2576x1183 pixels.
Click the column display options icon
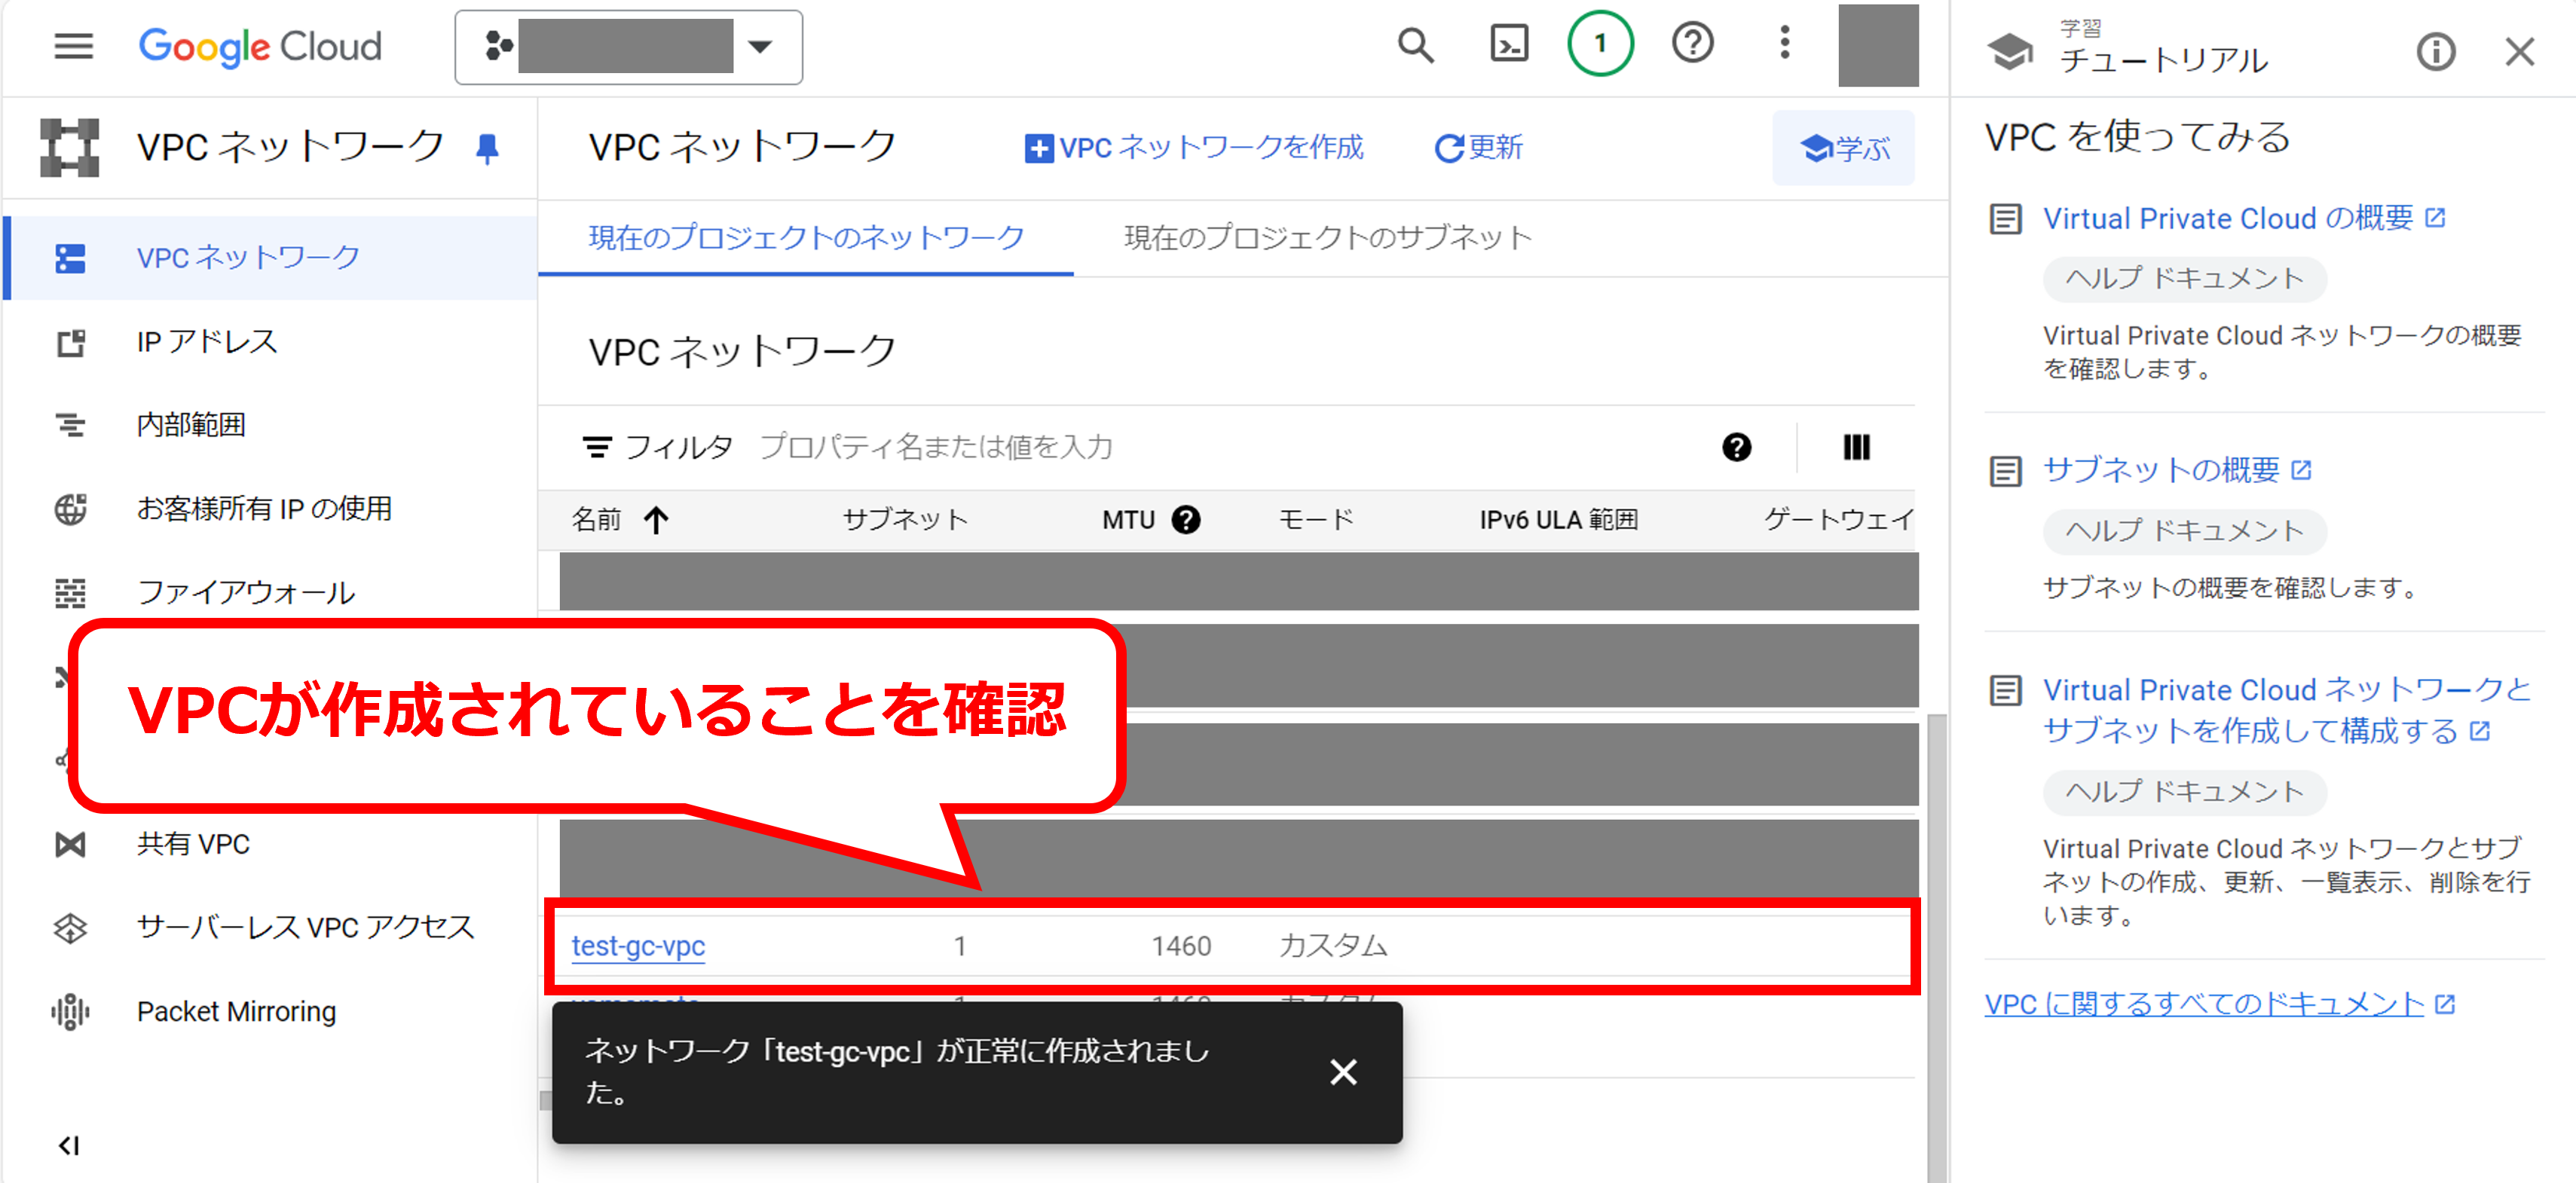(1856, 447)
